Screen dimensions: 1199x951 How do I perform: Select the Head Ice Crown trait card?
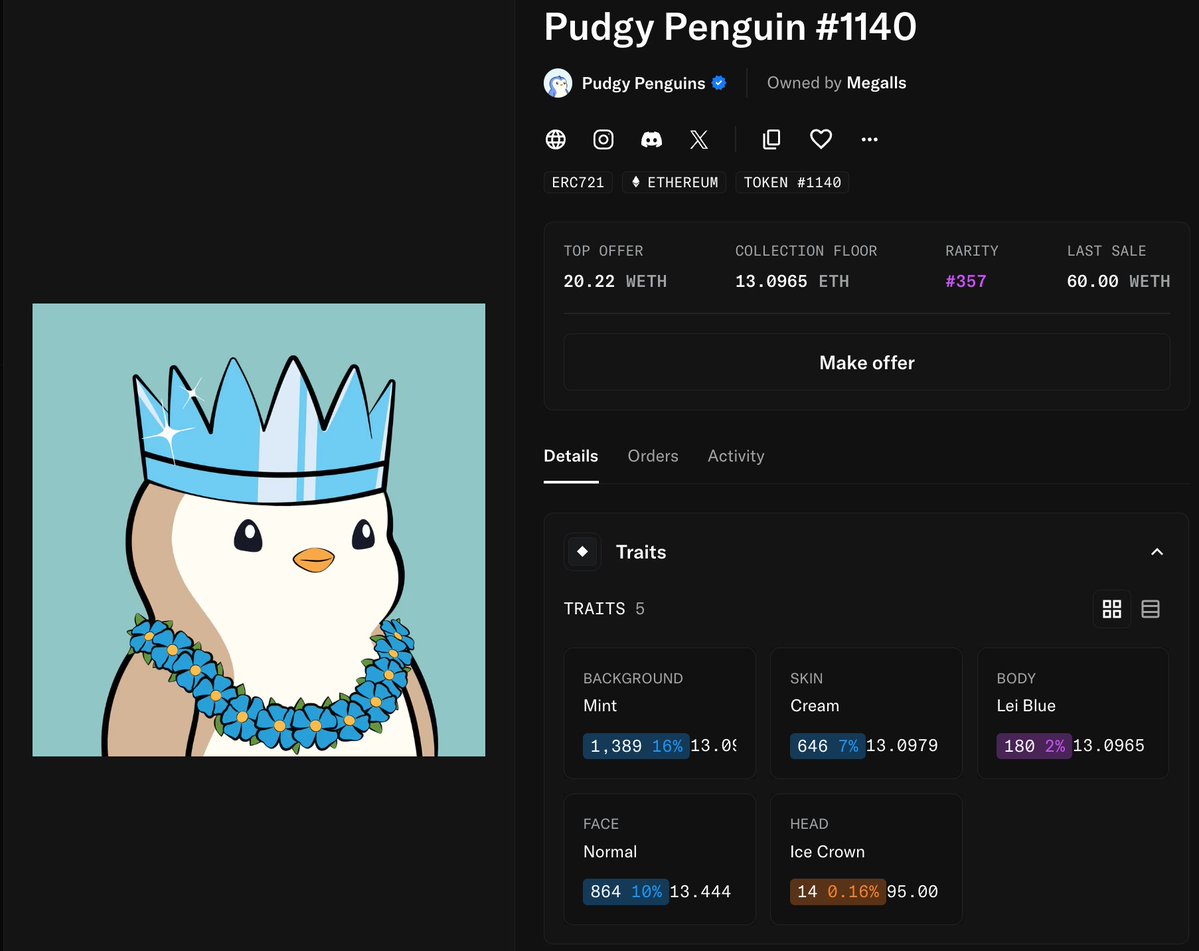pos(866,859)
